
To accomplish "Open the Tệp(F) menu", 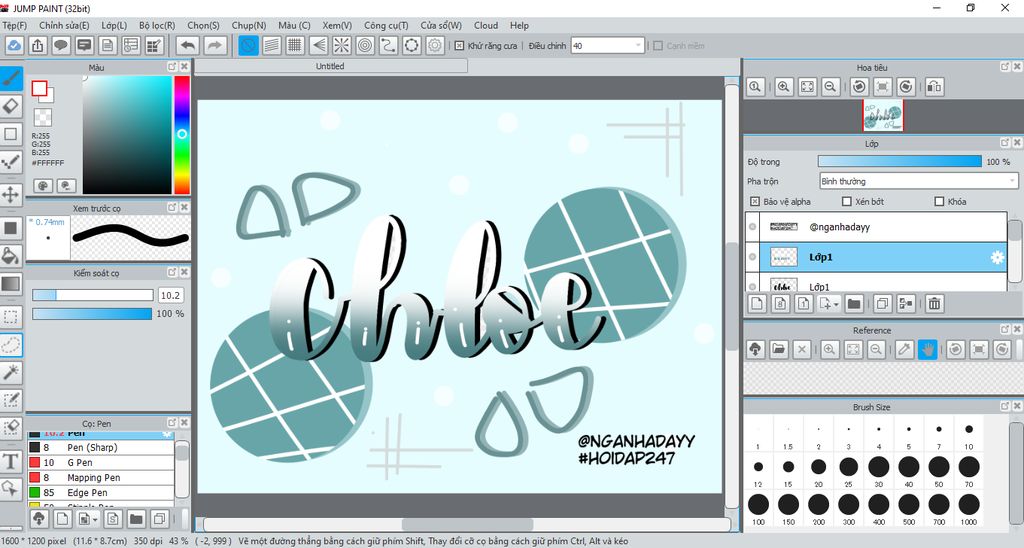I will pos(14,25).
